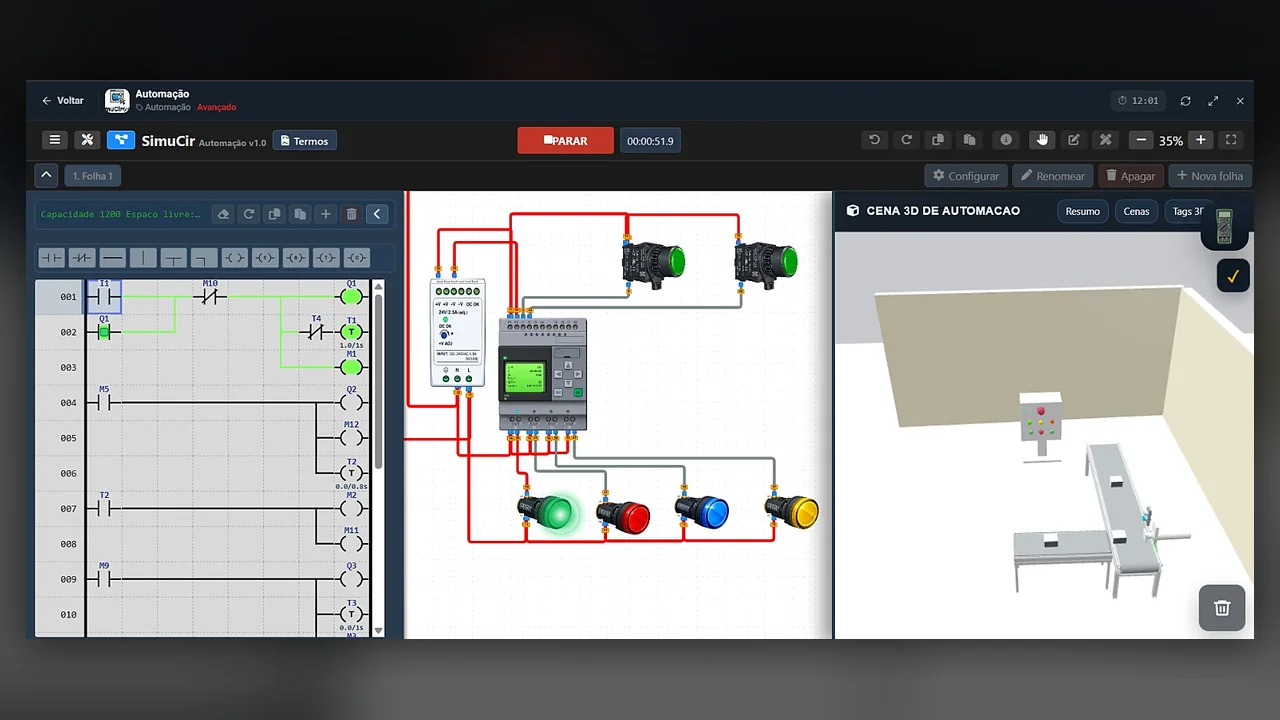Select the ruler and pencil design tool
Viewport: 1280px width, 720px height.
point(1105,140)
